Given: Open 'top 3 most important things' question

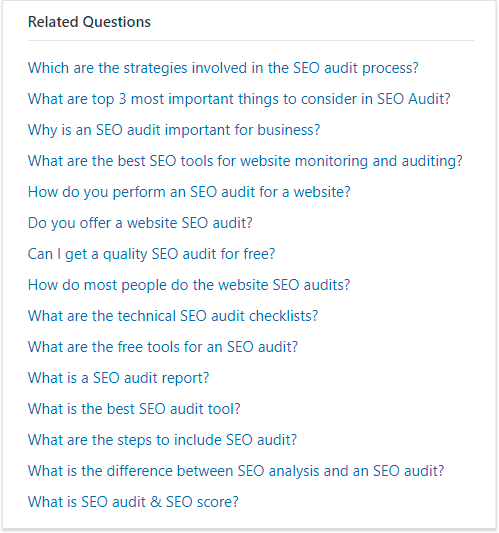Looking at the screenshot, I should coord(239,99).
